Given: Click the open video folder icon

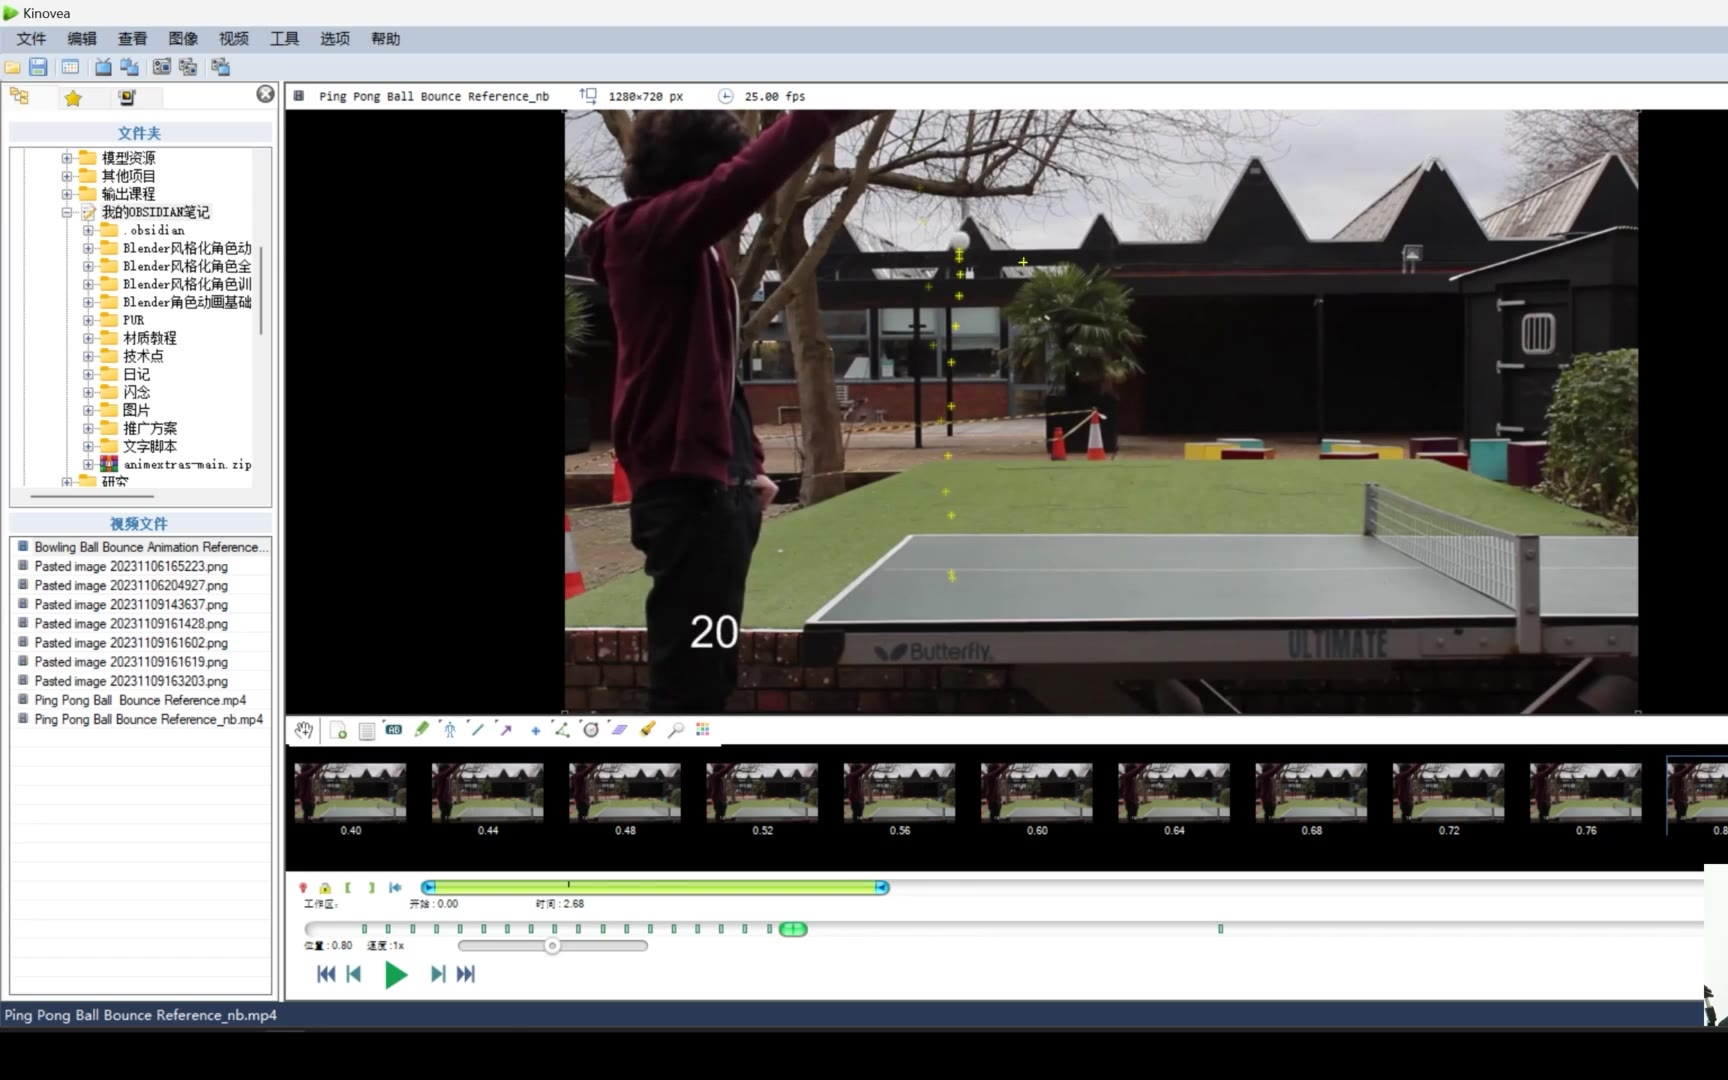Looking at the screenshot, I should 13,67.
